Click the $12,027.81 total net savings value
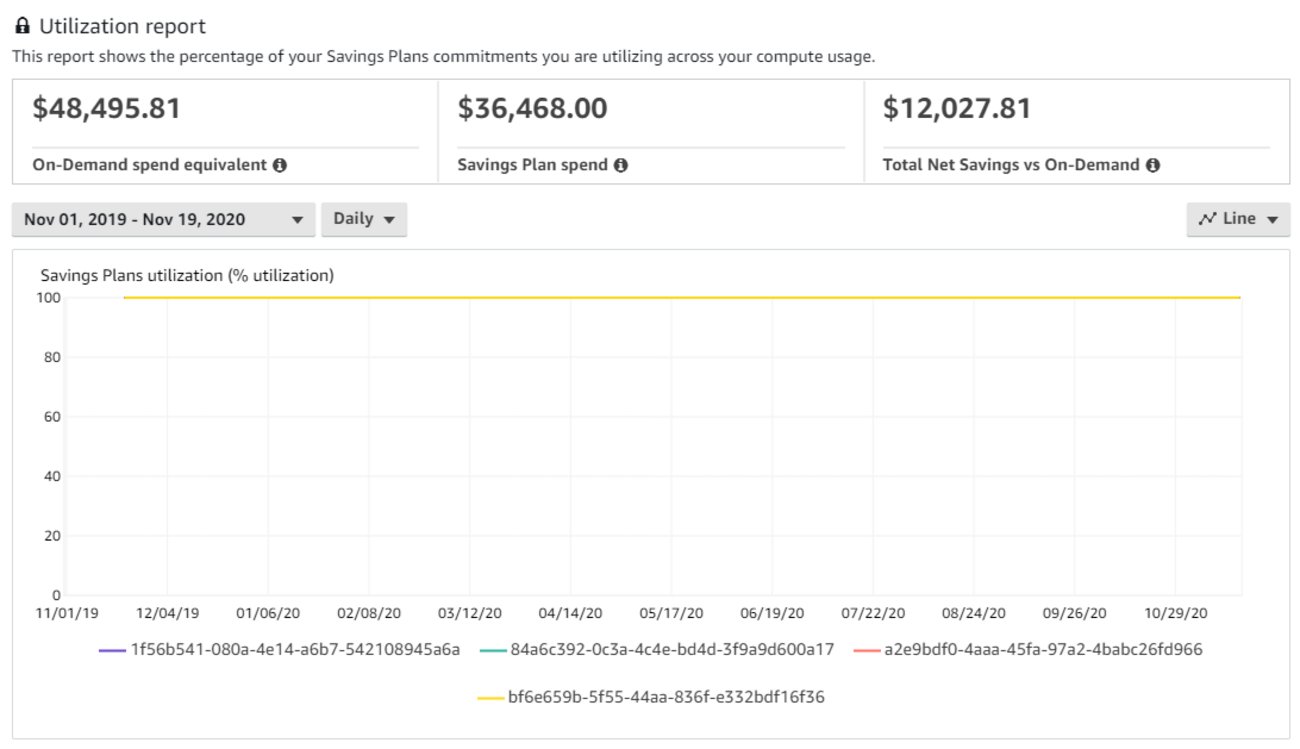This screenshot has width=1300, height=749. pos(957,108)
